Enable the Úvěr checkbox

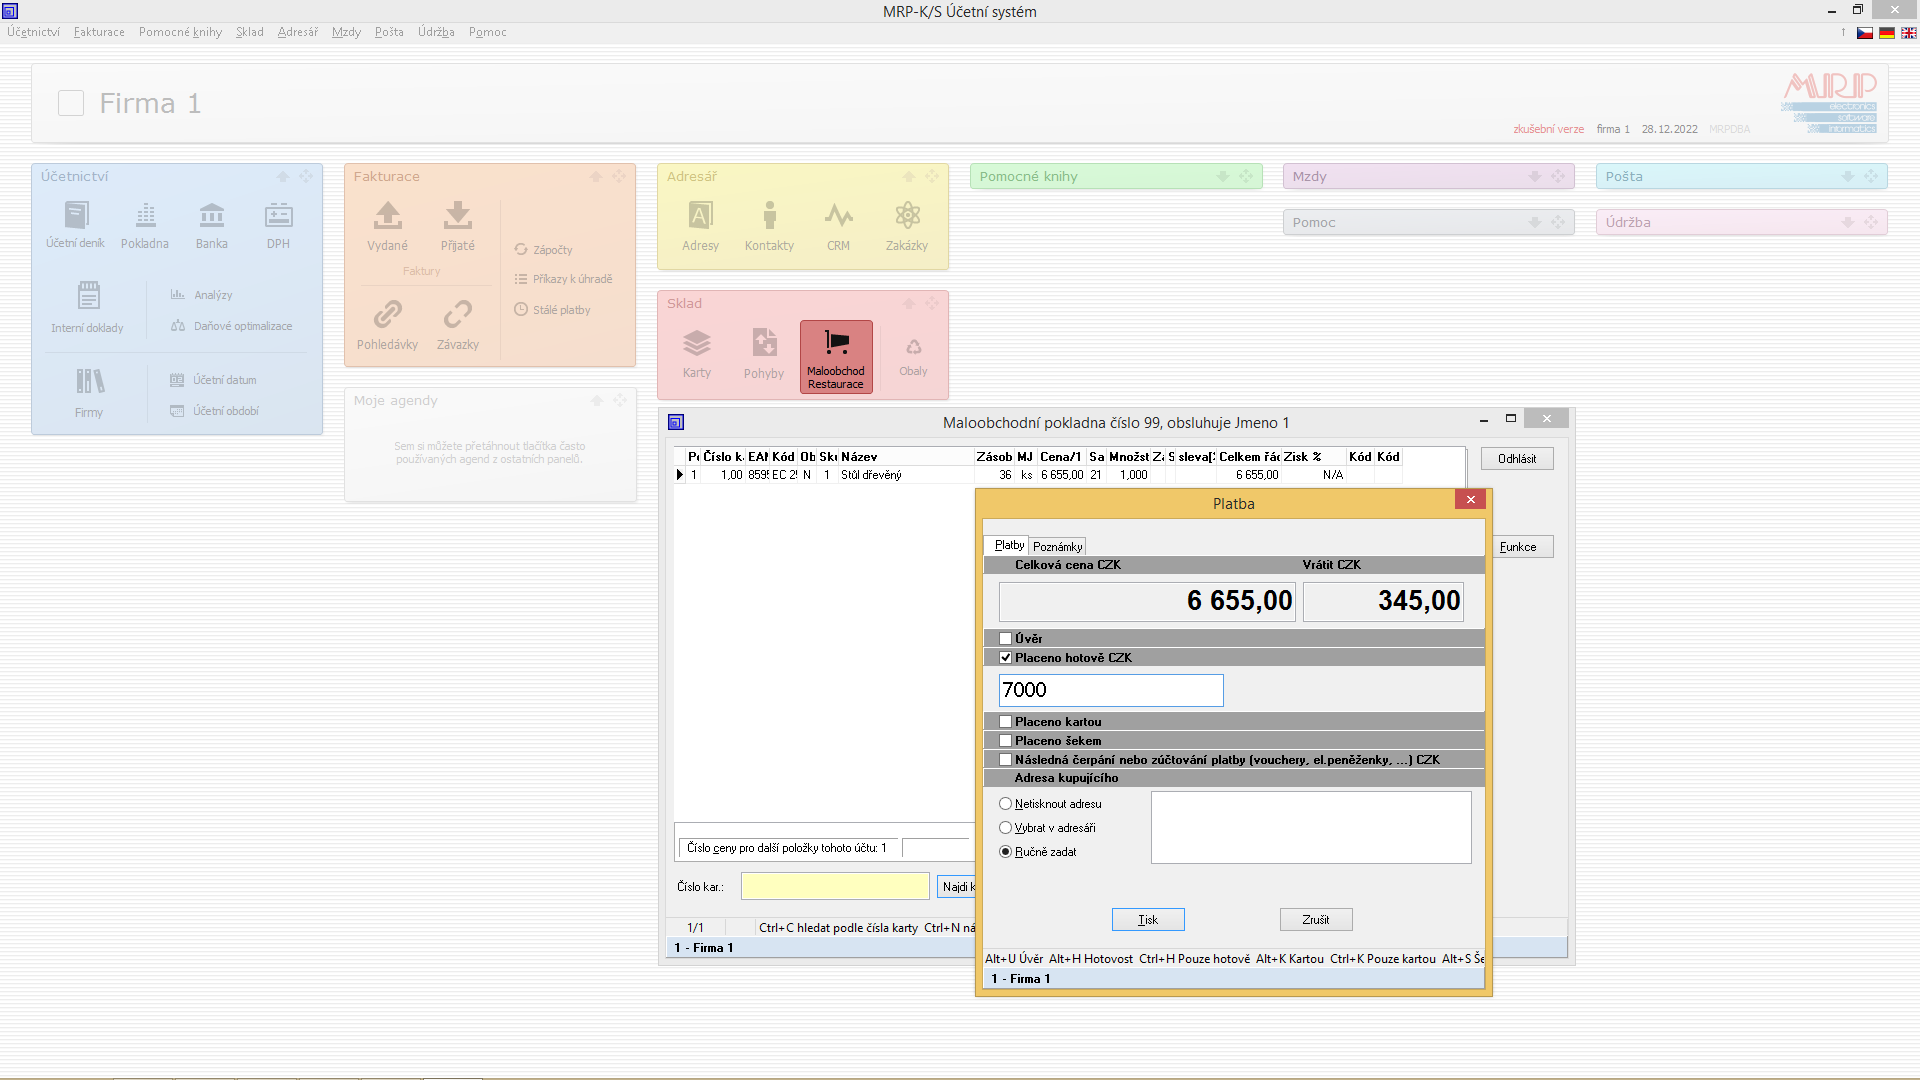click(1006, 638)
